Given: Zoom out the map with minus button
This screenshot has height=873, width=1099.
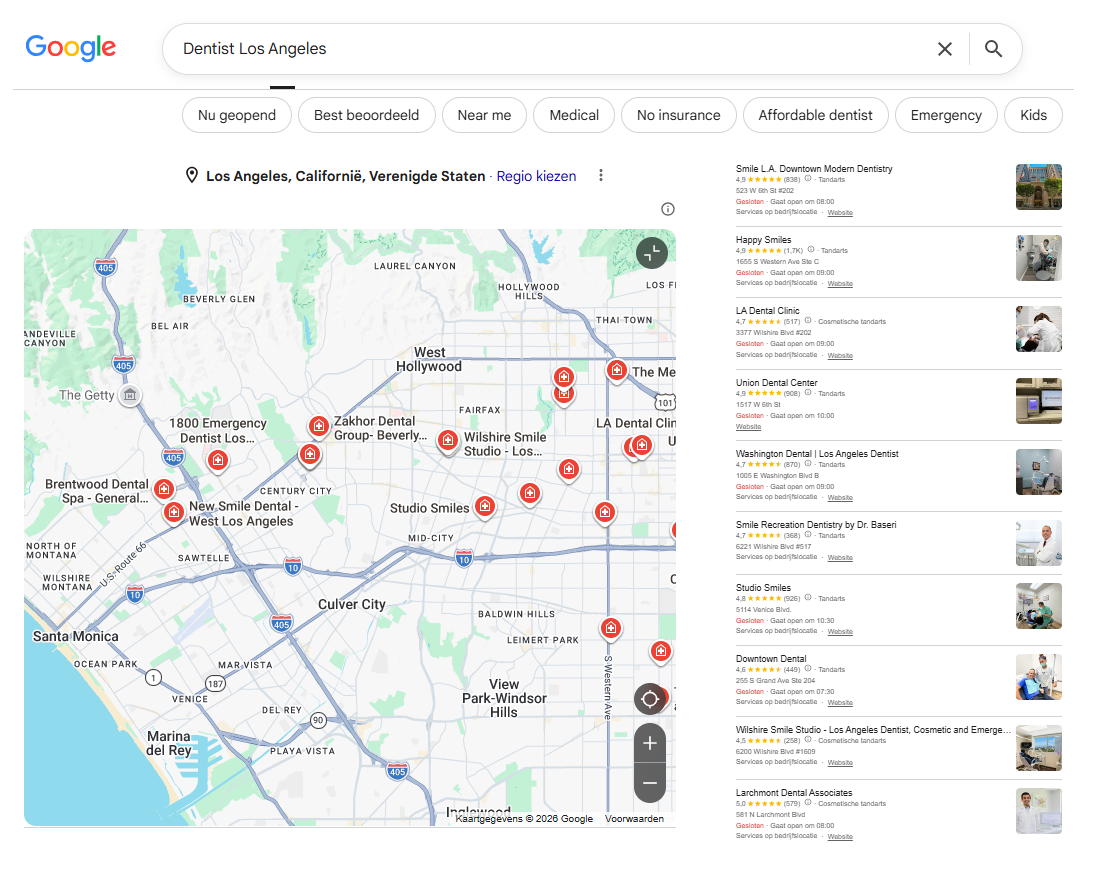Looking at the screenshot, I should pyautogui.click(x=650, y=783).
